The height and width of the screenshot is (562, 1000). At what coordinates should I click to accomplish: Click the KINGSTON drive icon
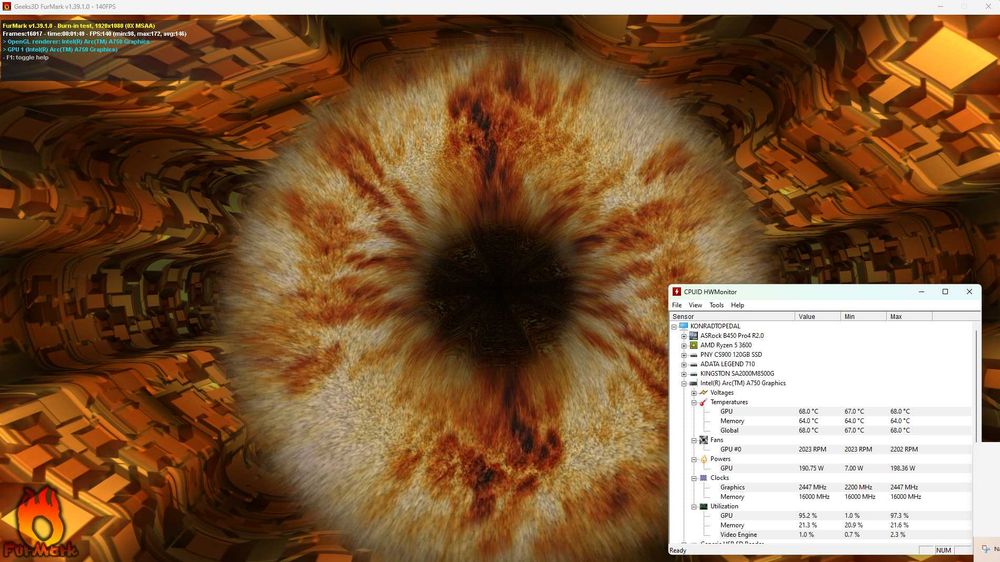pos(693,374)
